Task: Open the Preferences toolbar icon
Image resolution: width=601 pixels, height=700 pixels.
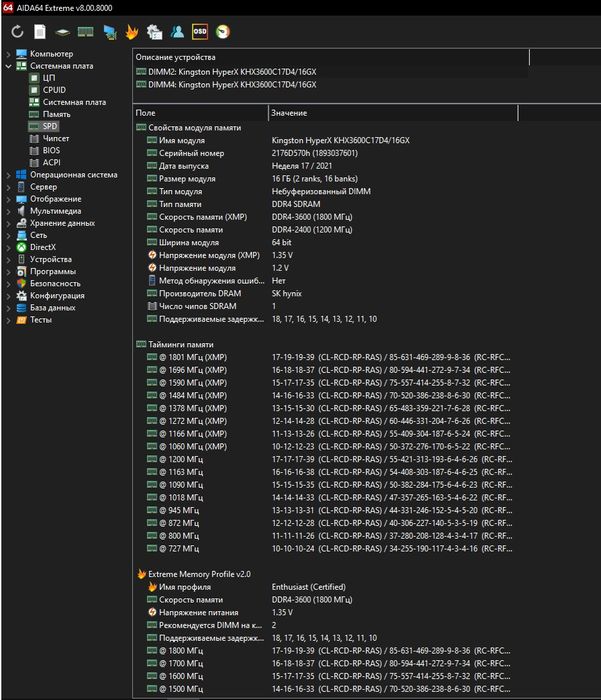Action: pos(154,32)
